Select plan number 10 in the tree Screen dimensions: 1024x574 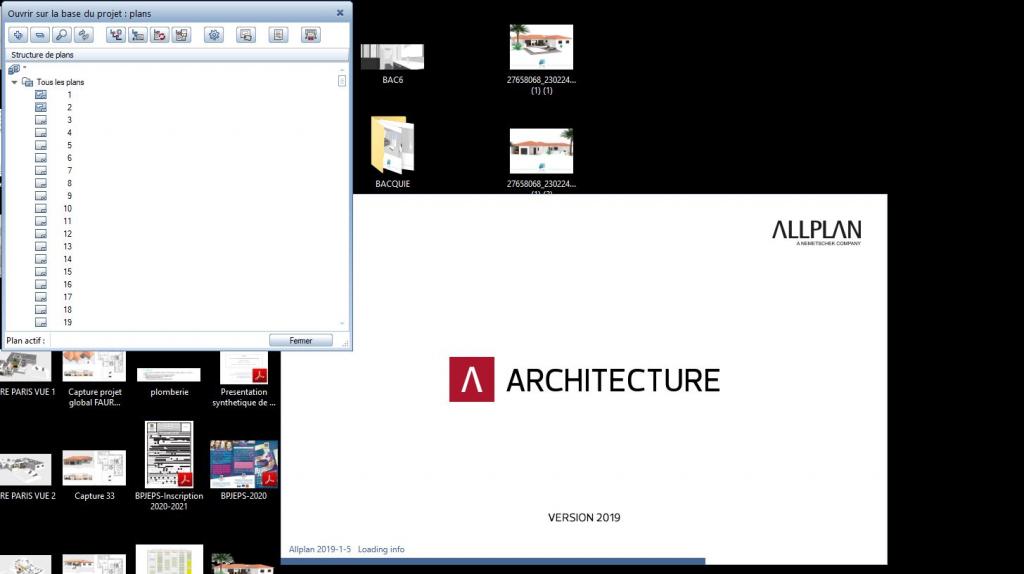[67, 208]
